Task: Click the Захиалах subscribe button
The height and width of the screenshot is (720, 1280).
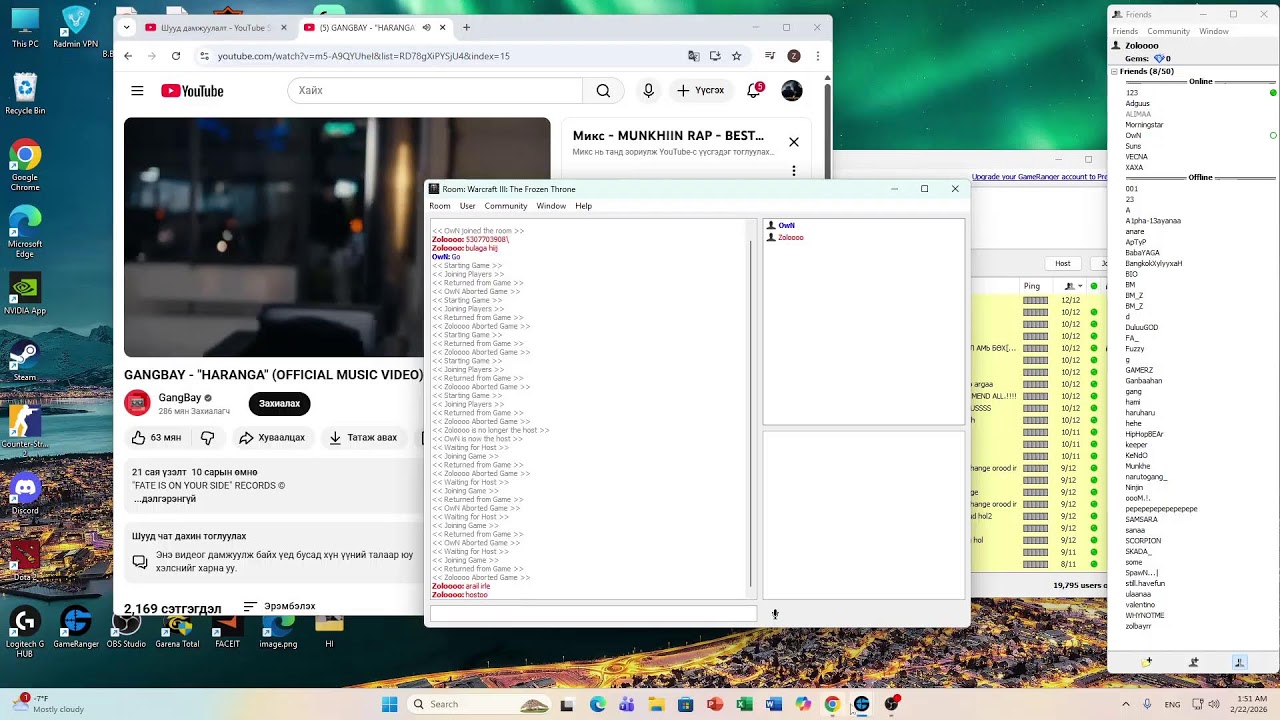Action: [279, 403]
